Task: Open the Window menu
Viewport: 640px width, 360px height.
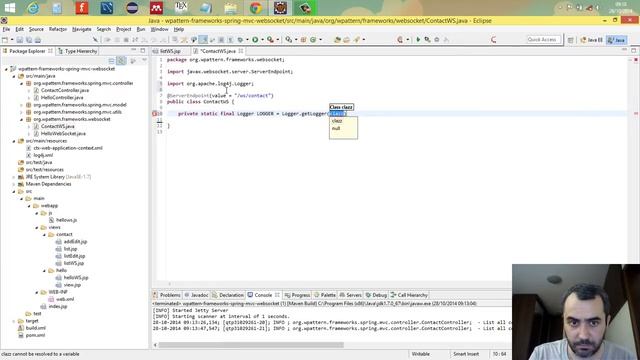Action: coord(159,29)
